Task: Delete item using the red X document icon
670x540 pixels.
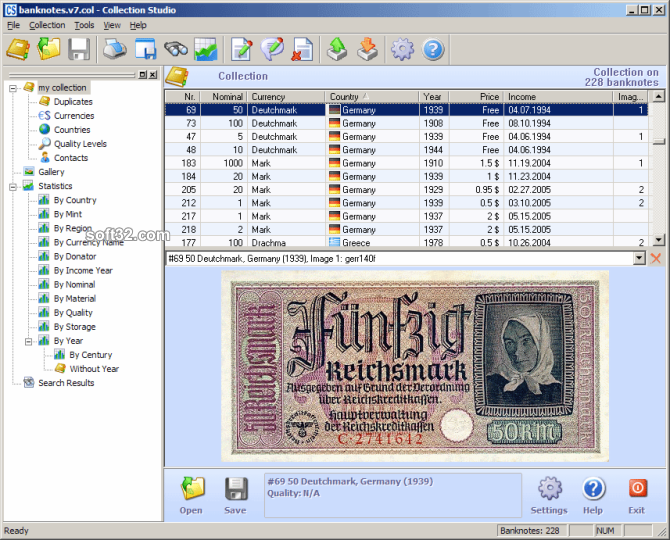Action: pyautogui.click(x=303, y=49)
